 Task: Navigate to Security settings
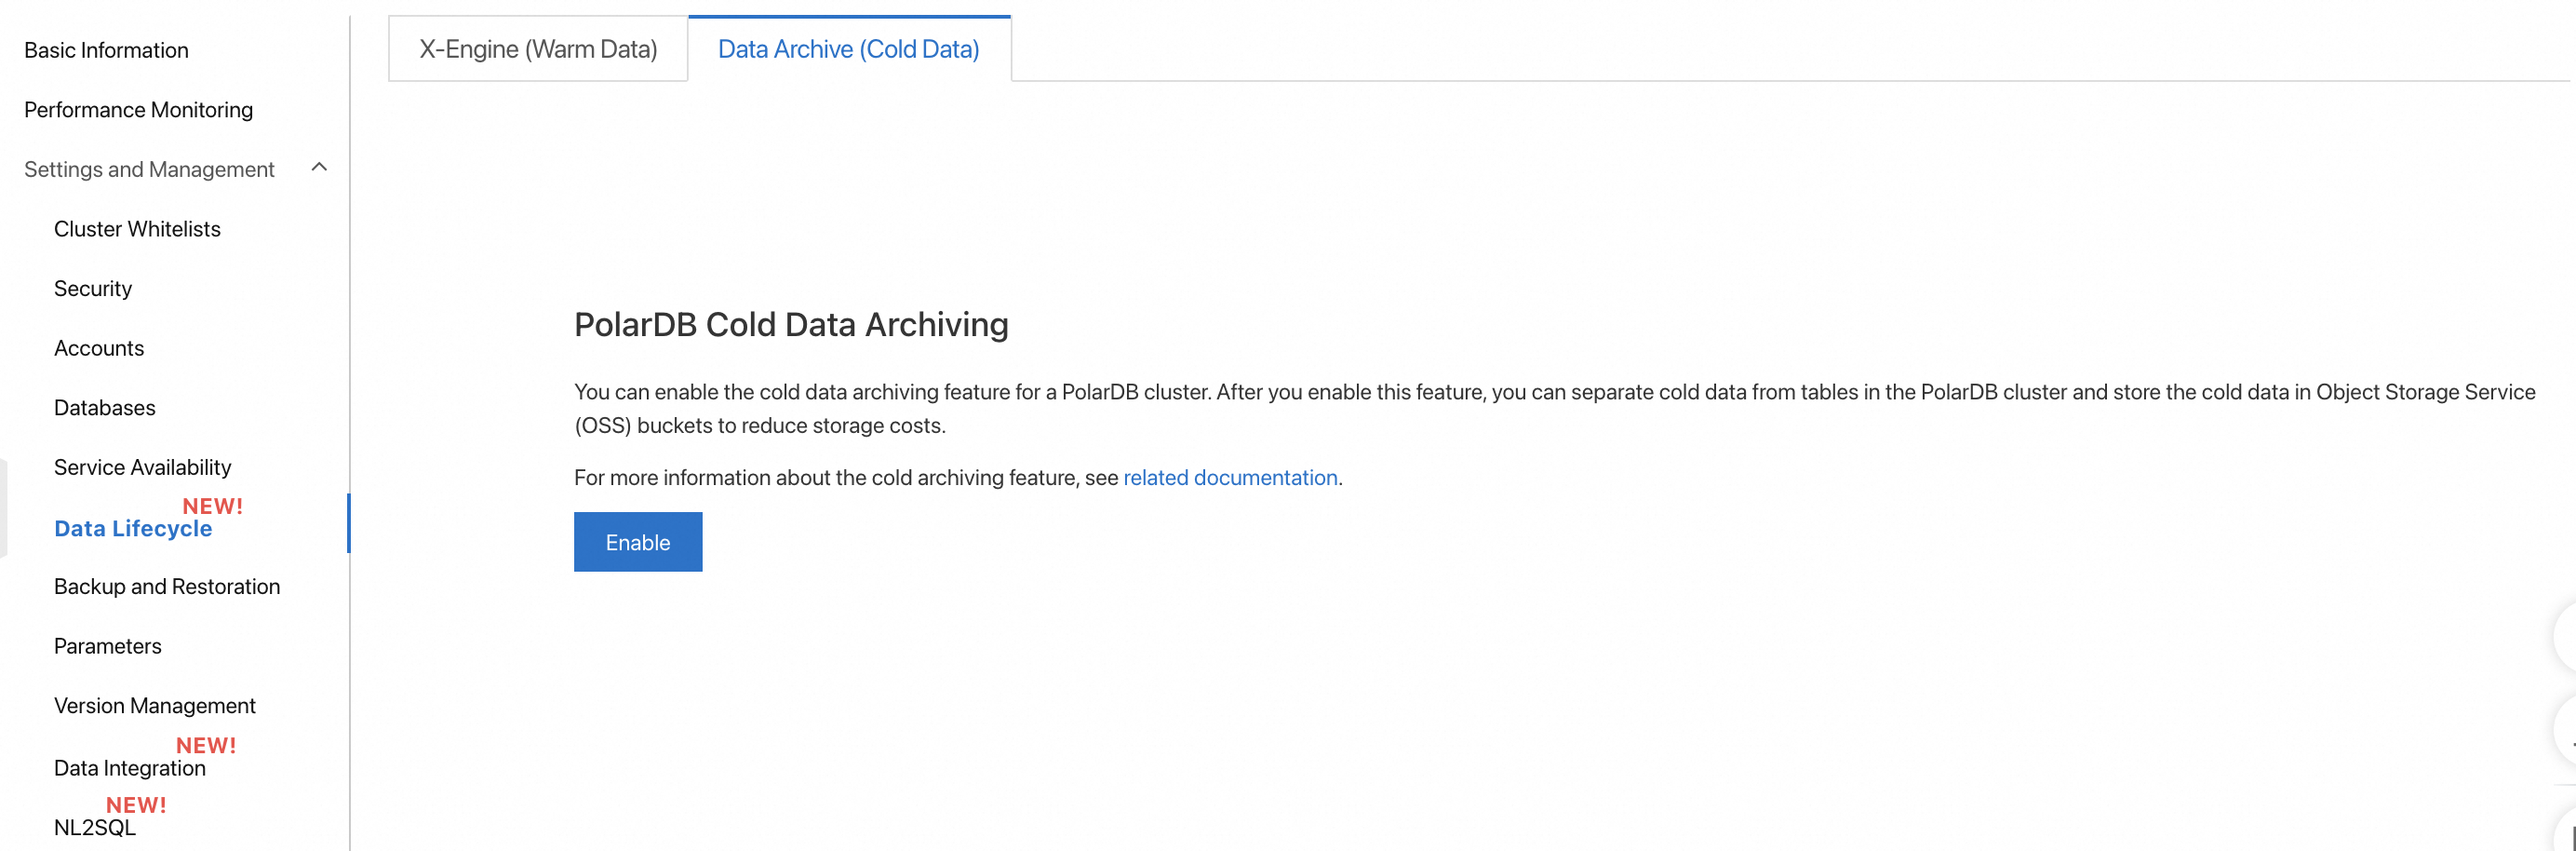[93, 289]
